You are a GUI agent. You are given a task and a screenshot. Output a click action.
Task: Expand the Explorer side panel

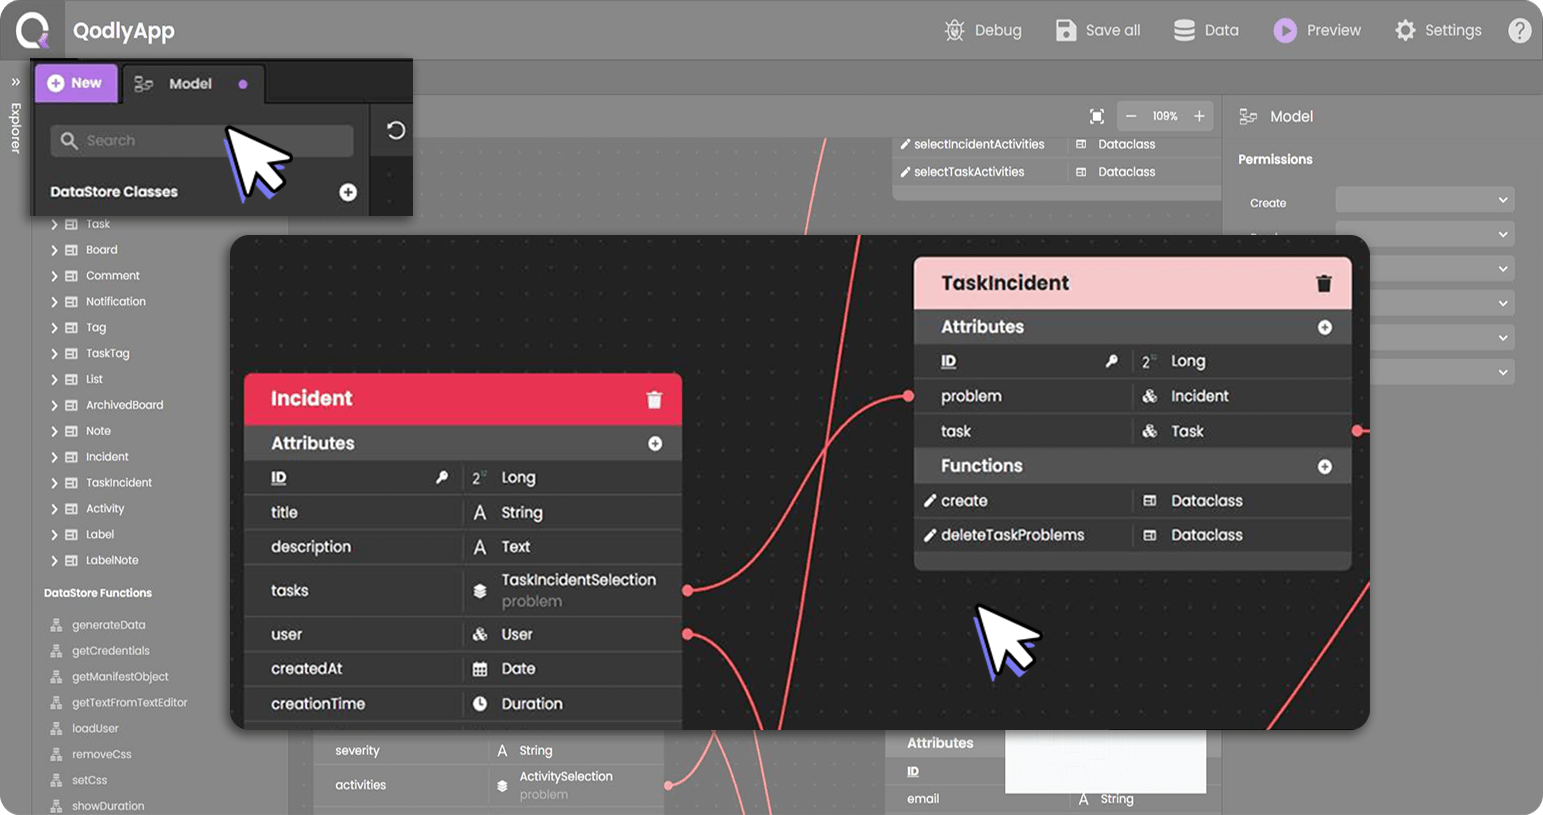click(15, 82)
